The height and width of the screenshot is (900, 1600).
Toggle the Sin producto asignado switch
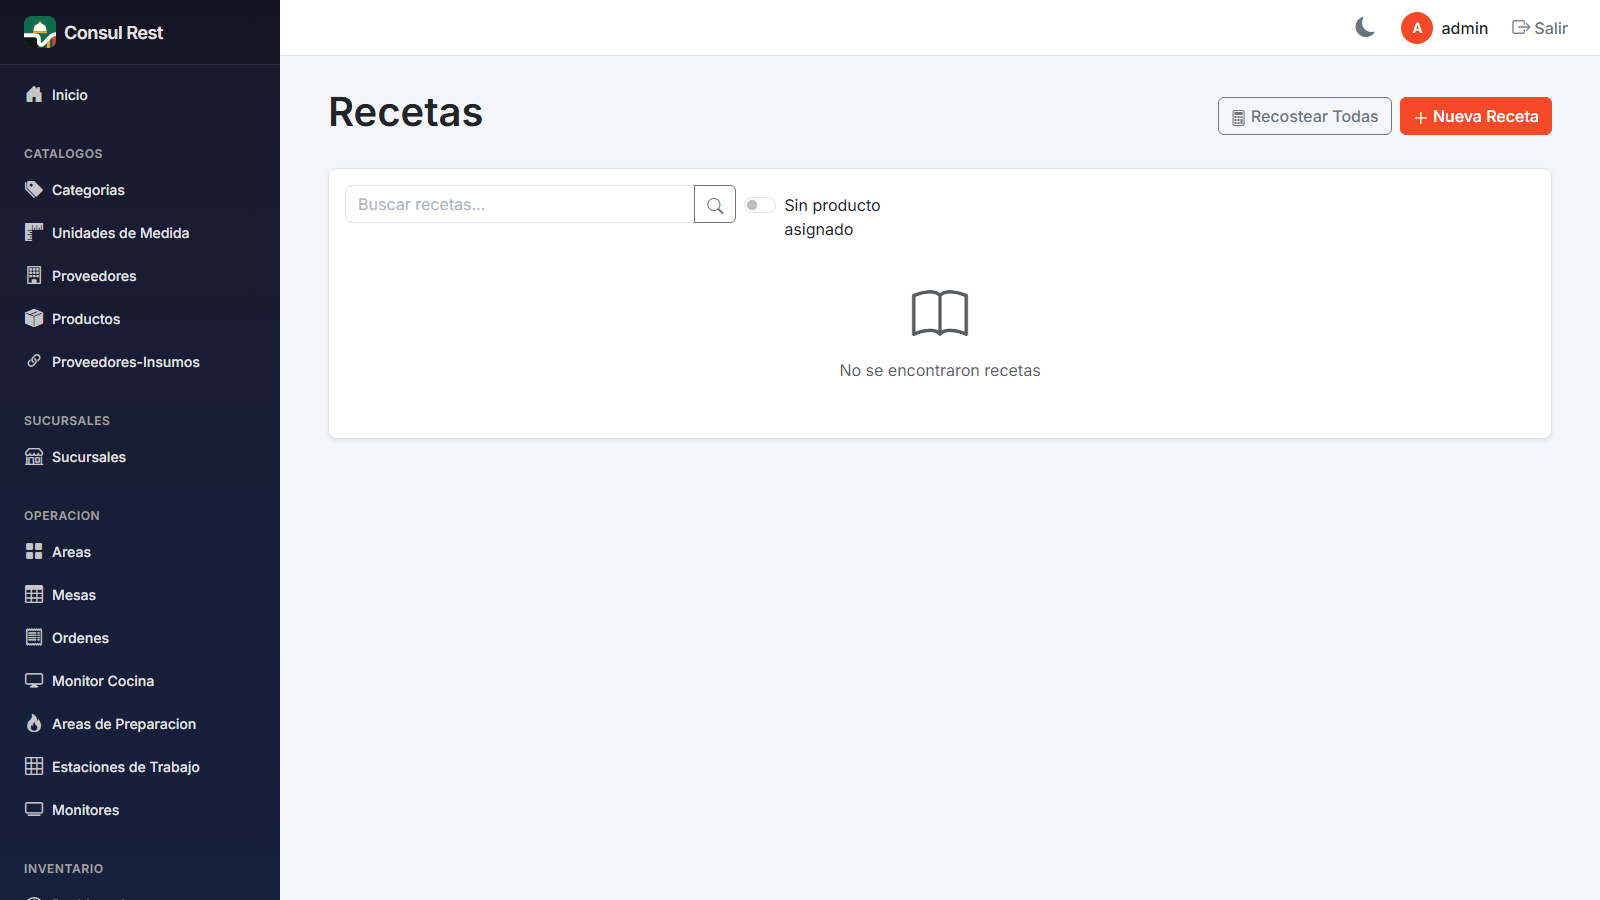(760, 205)
